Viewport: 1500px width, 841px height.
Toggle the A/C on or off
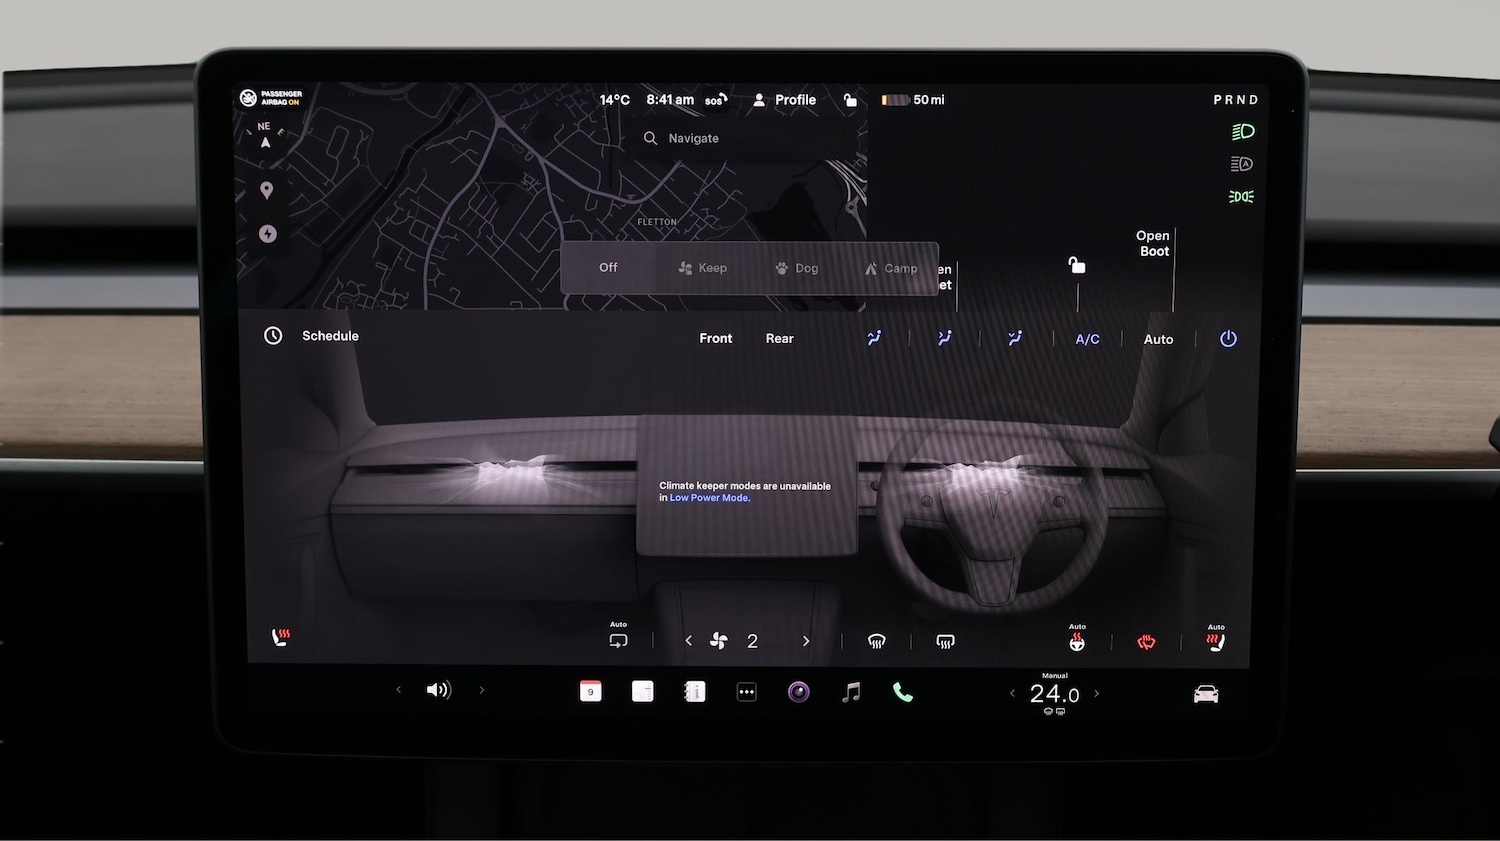(x=1087, y=339)
